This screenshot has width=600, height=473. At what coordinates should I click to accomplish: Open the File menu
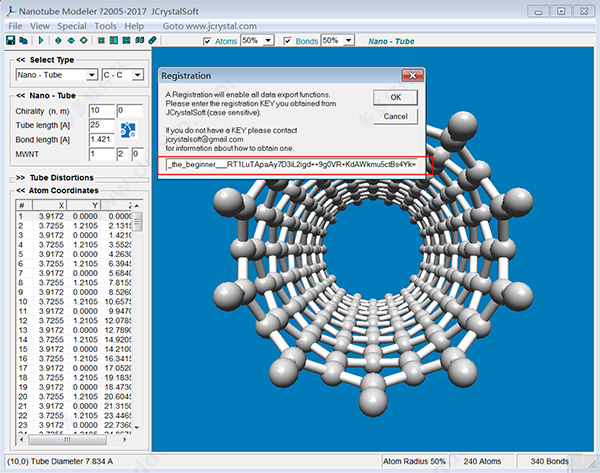[x=15, y=26]
